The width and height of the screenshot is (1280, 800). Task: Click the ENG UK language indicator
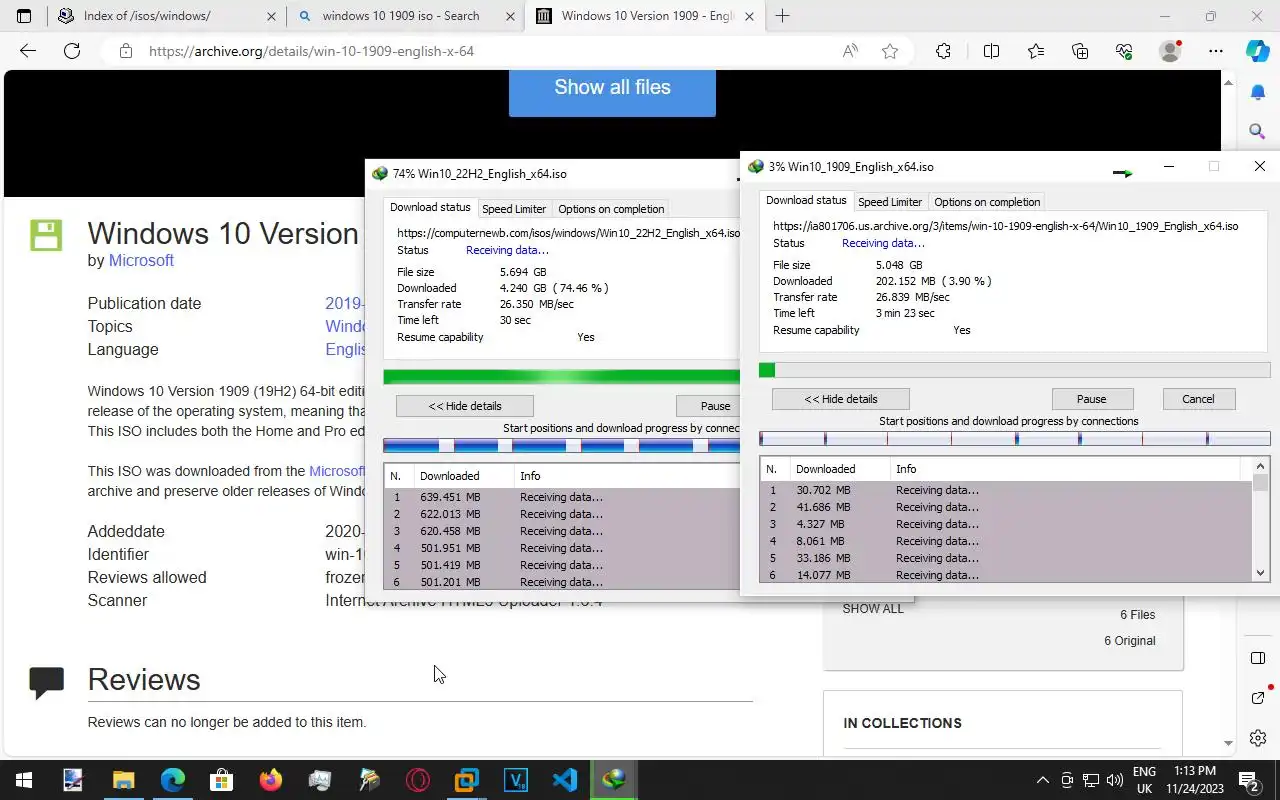pos(1144,780)
